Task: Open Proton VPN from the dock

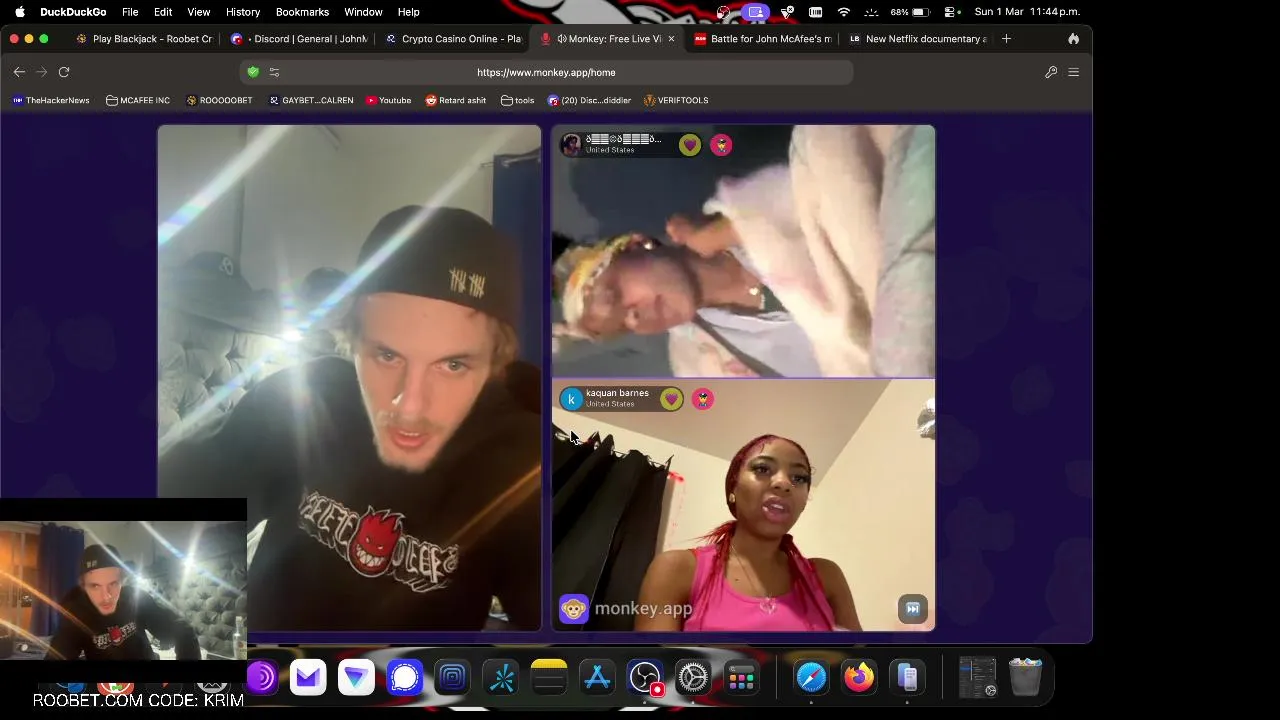Action: click(356, 678)
